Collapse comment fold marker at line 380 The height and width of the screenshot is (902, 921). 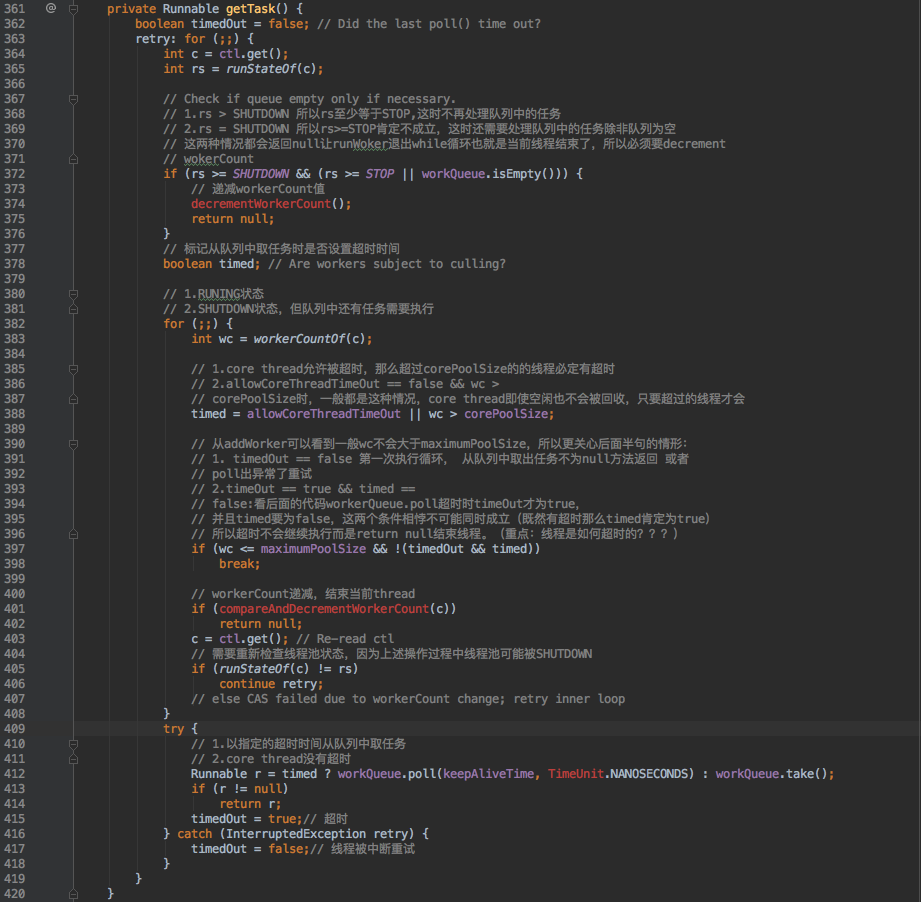coord(73,294)
